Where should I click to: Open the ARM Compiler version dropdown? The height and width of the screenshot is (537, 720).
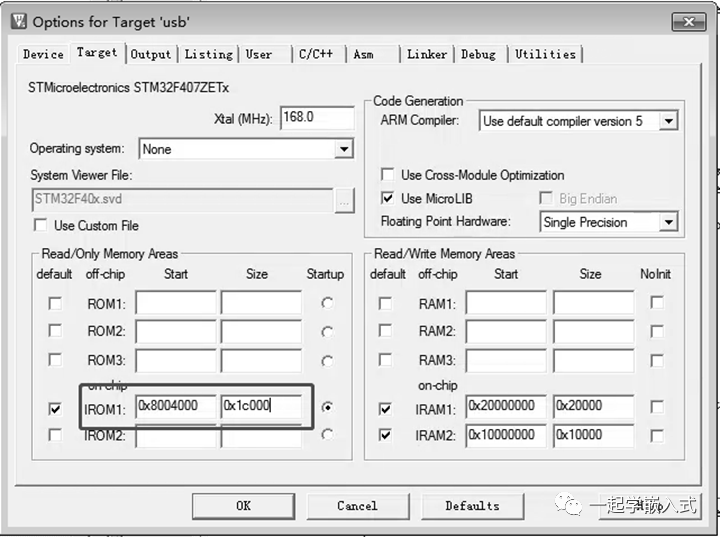click(x=668, y=121)
